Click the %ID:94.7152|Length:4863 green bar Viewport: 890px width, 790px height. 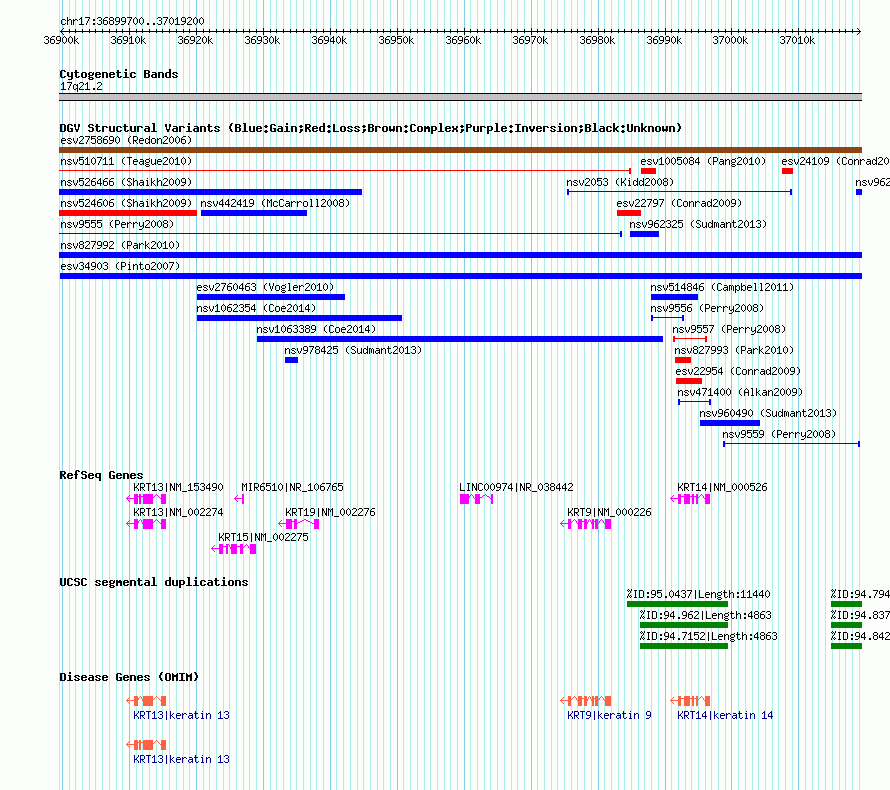[684, 646]
